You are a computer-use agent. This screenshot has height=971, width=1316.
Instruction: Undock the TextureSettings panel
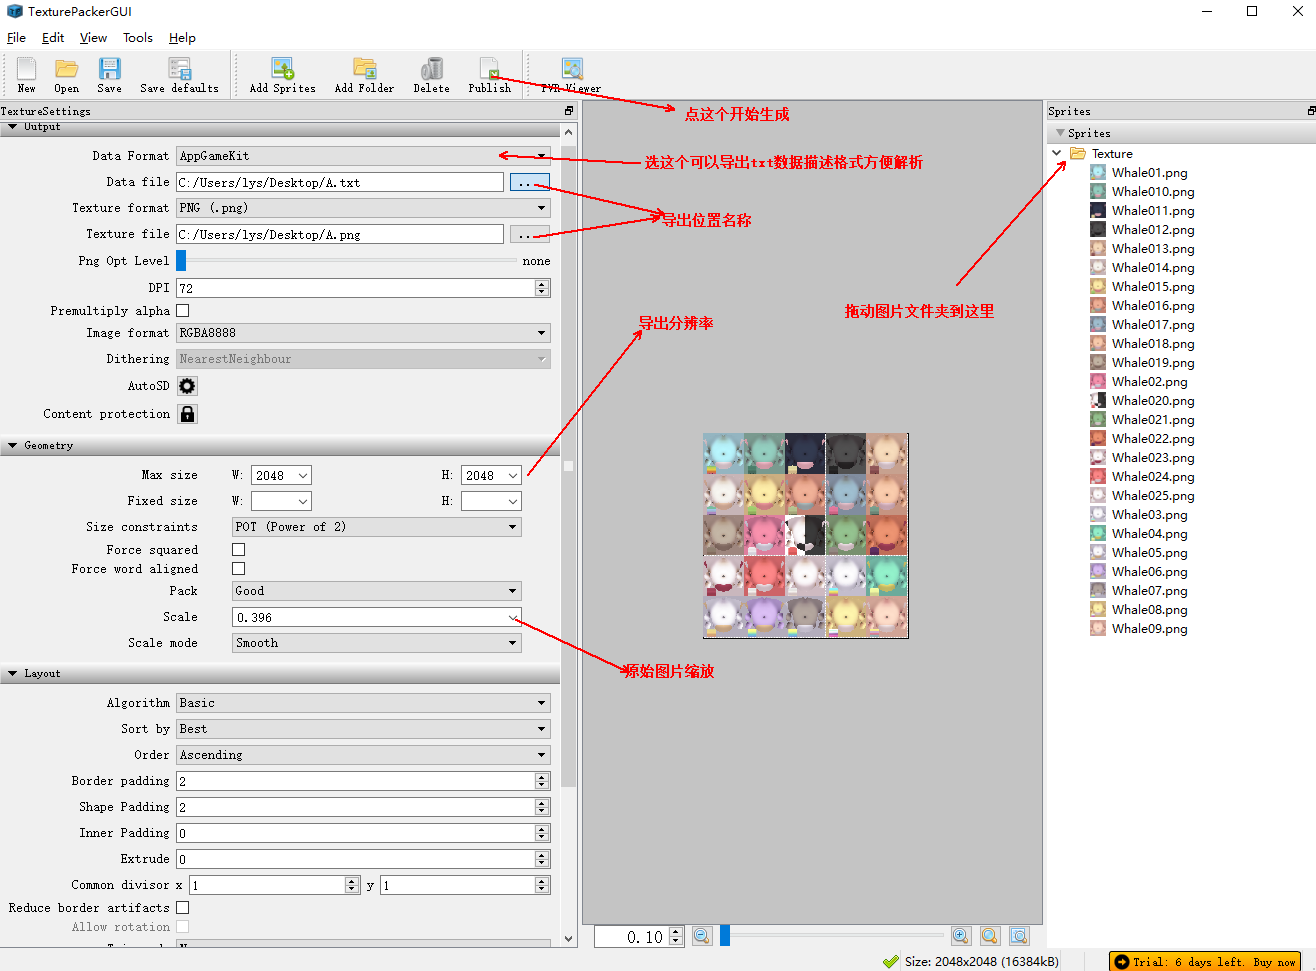(569, 111)
